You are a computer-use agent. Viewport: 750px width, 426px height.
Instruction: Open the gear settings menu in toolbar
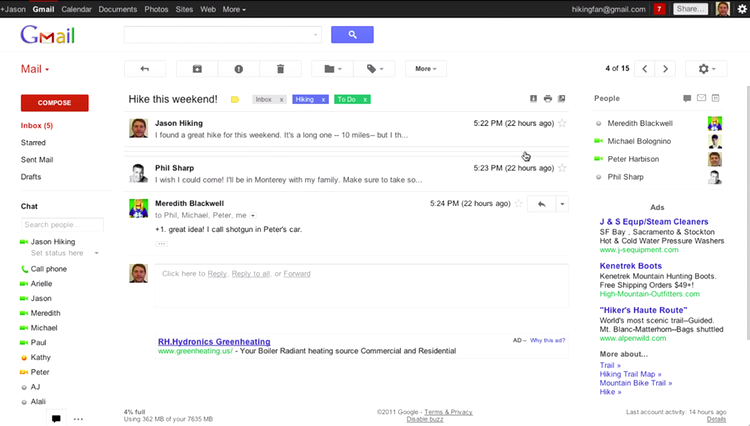(706, 69)
